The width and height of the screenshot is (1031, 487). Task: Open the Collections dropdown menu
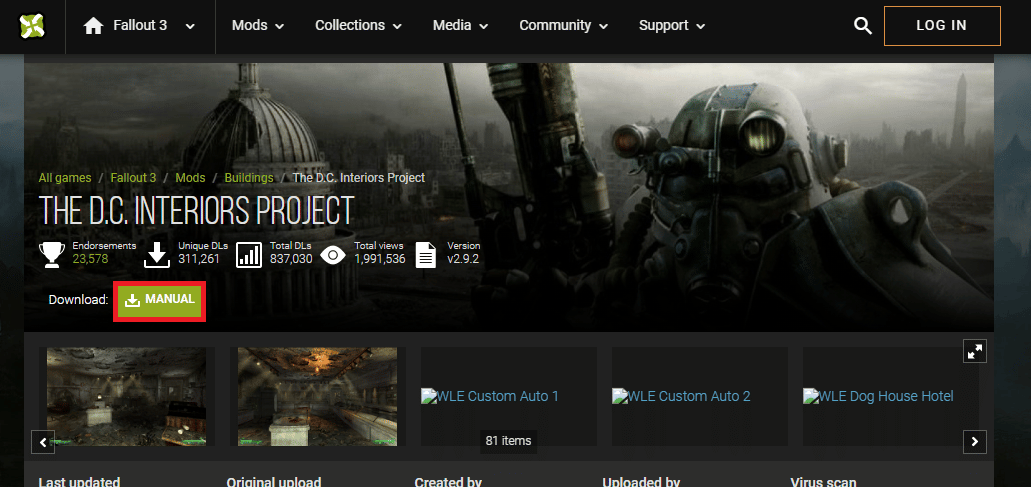(358, 26)
